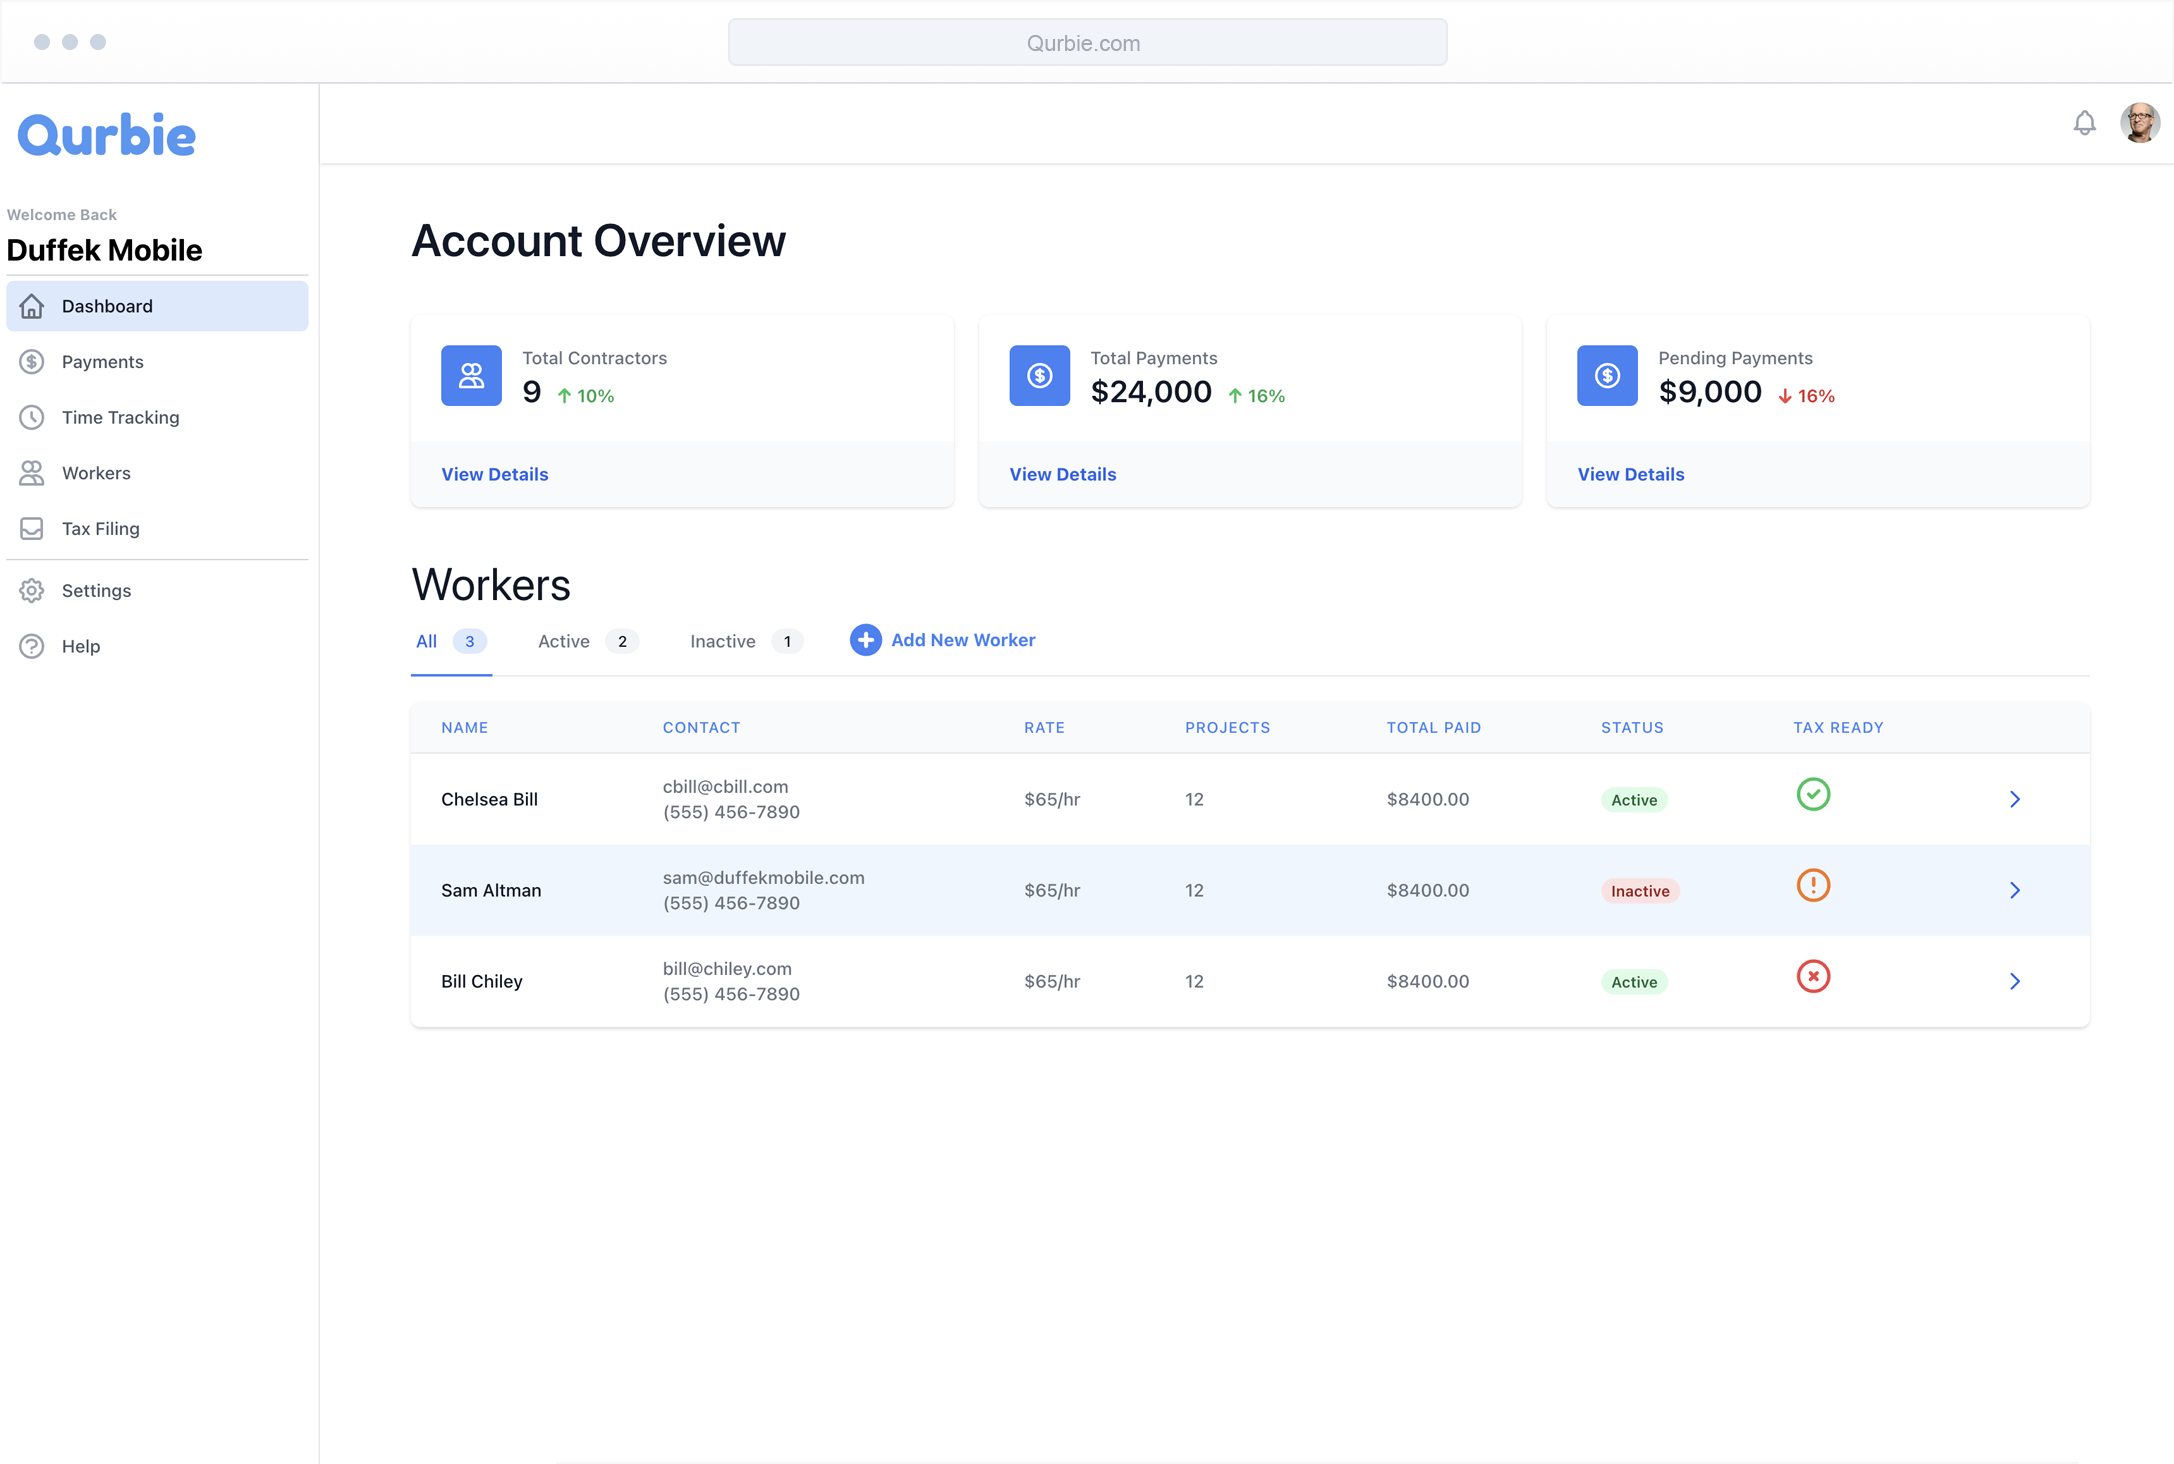
Task: Expand Chelsea Bill's row chevron
Action: 2014,799
